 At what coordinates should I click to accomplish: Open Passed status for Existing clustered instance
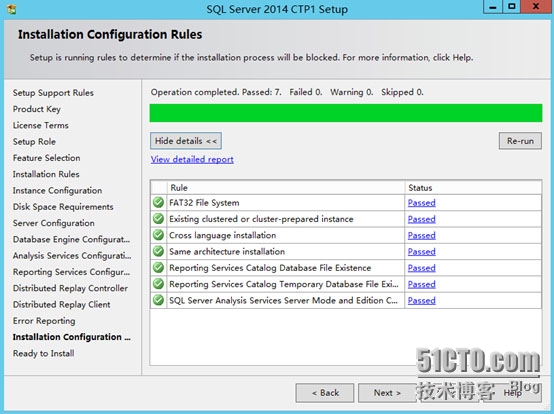coord(422,219)
